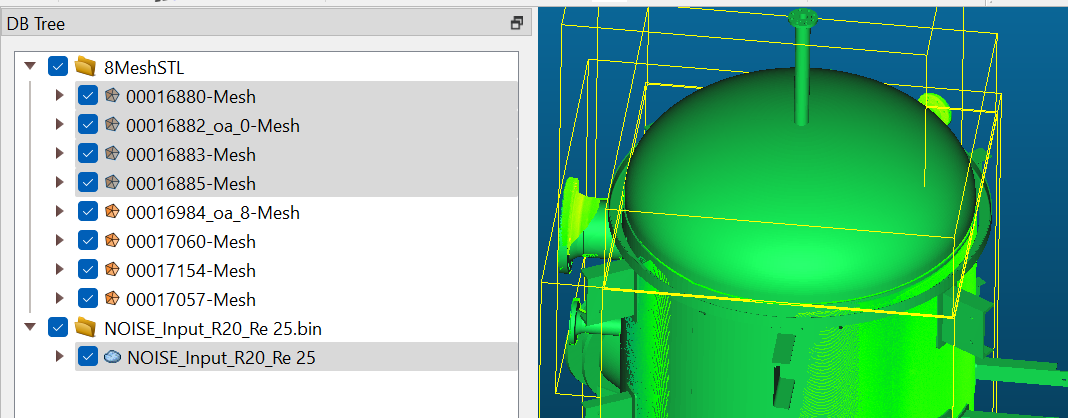This screenshot has height=418, width=1068.
Task: Expand the 00016882_oa_0-Mesh node
Action: (59, 125)
